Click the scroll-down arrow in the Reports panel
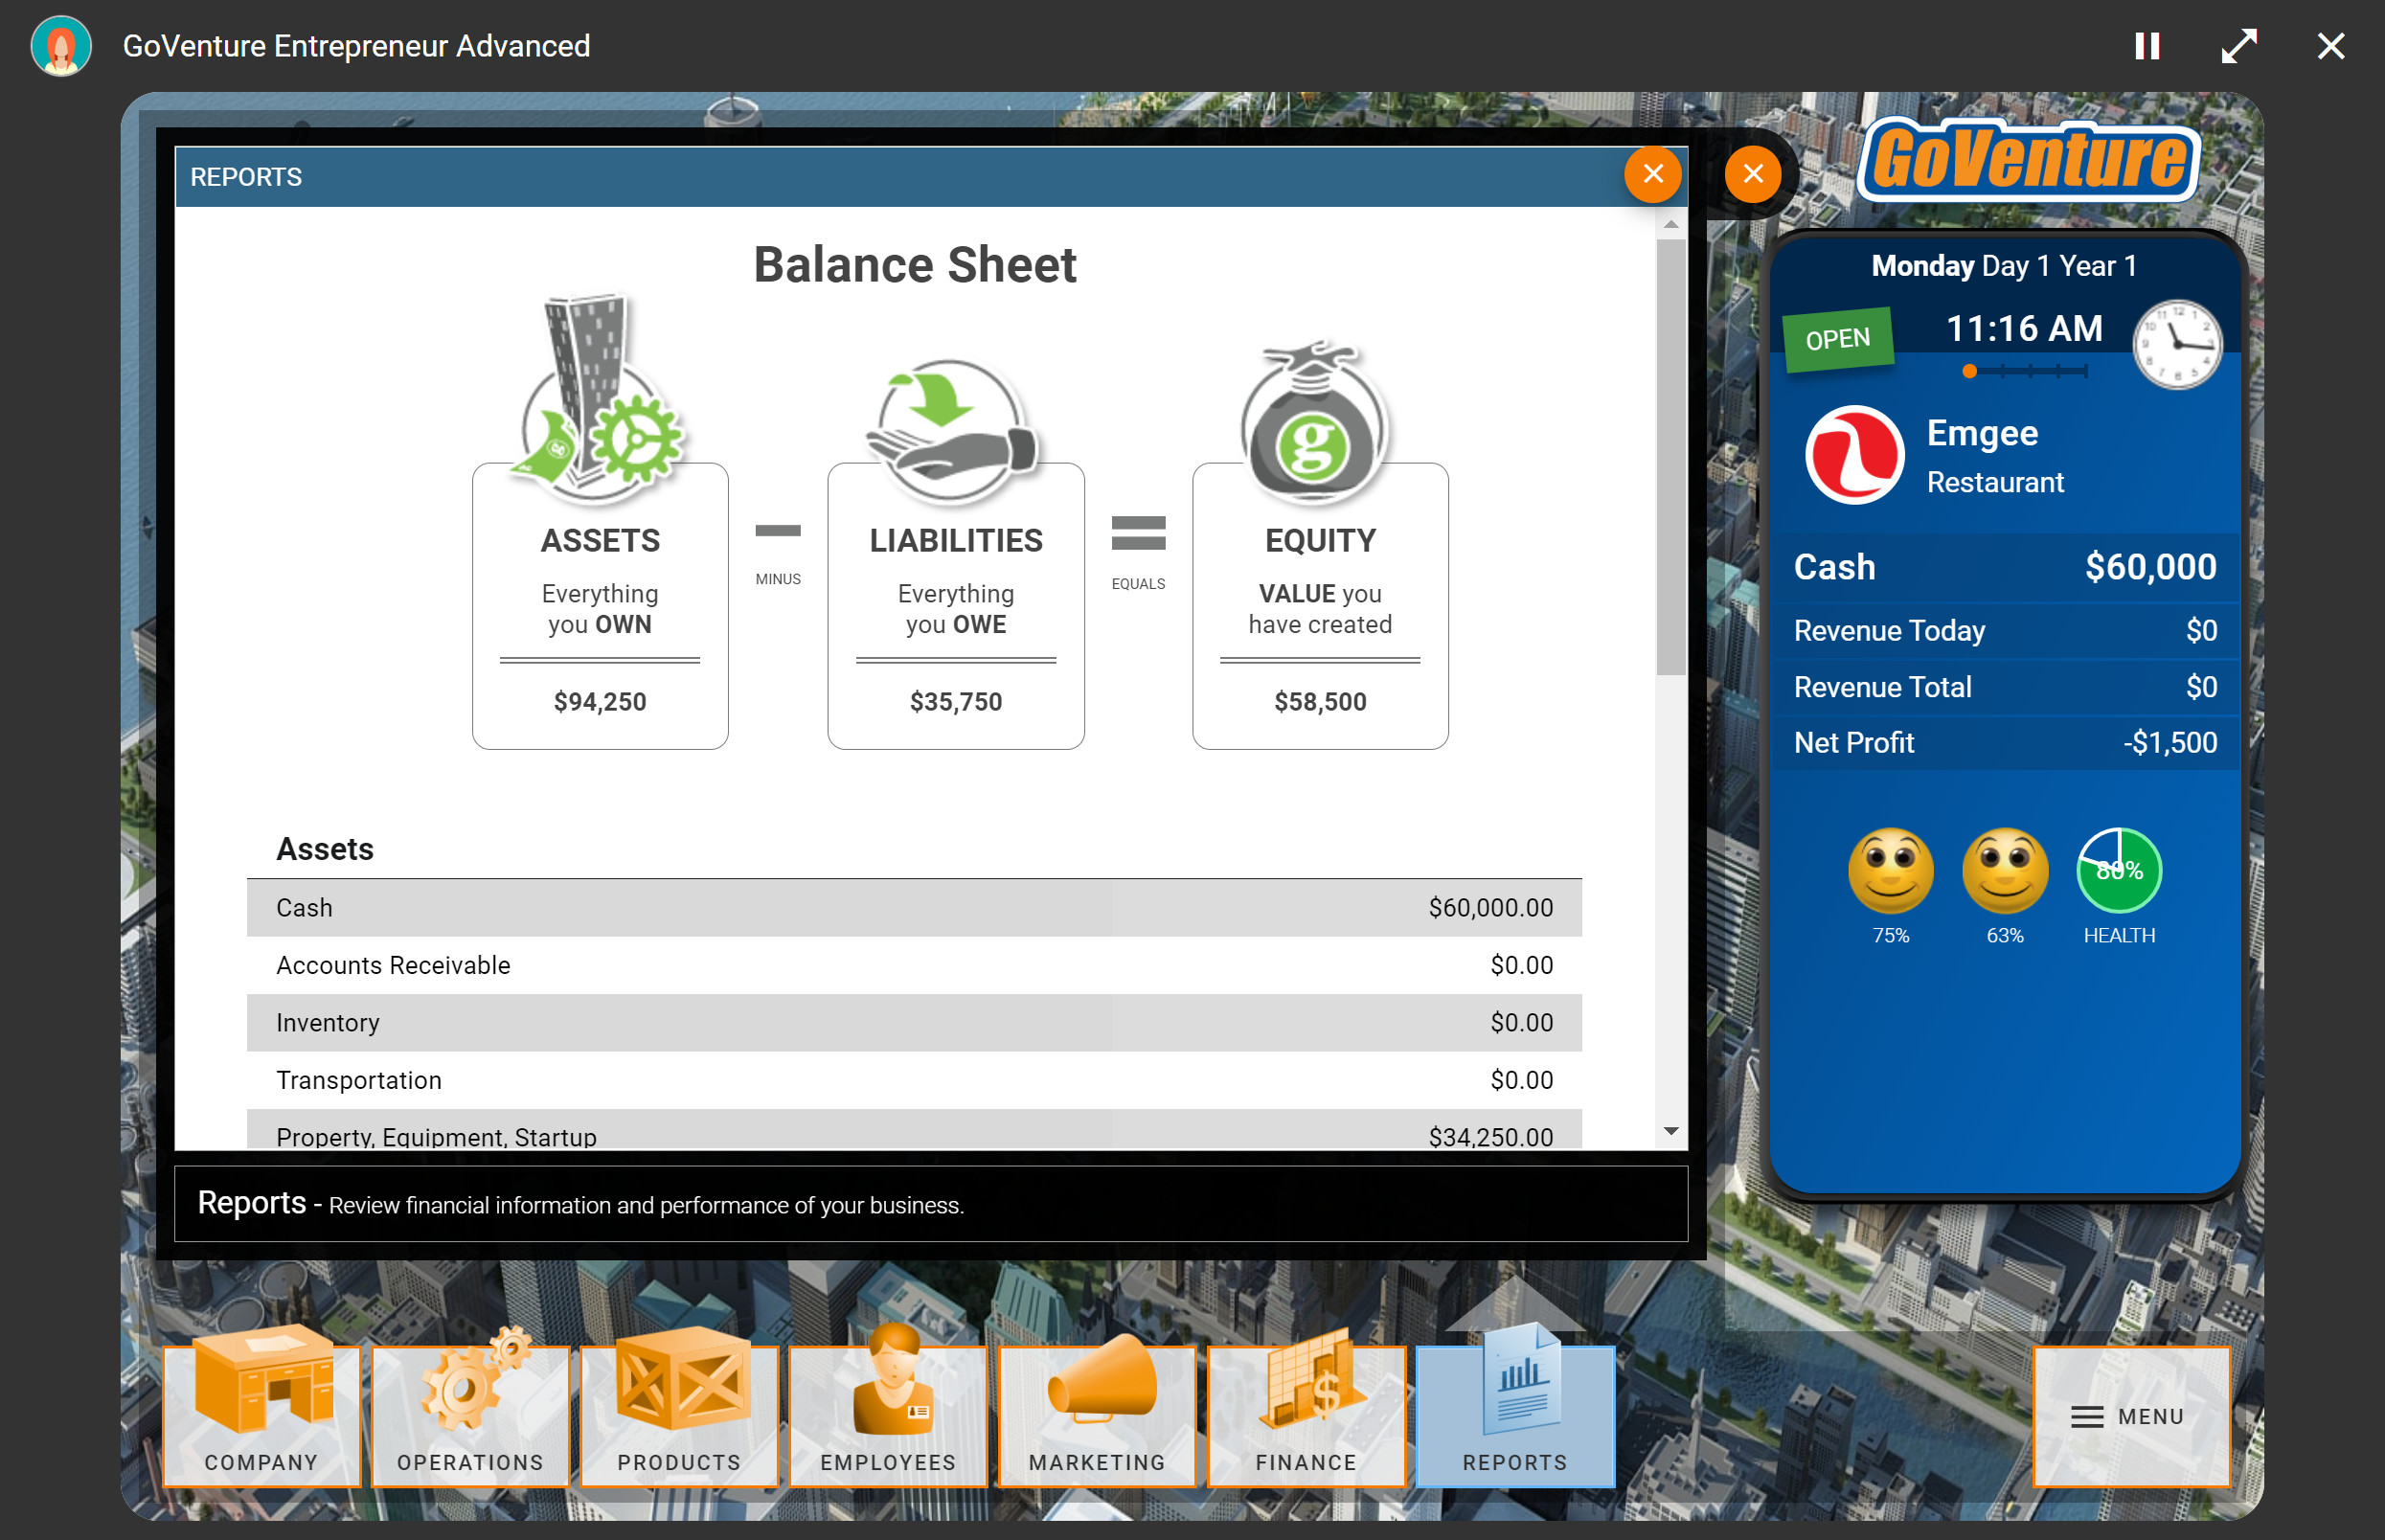Screen dimensions: 2385x1540 click(x=1670, y=1130)
